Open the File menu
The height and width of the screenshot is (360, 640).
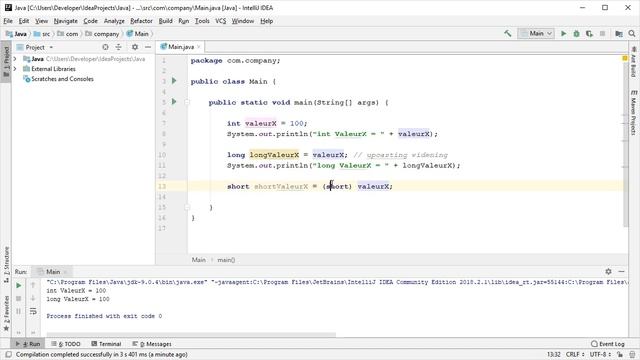8,21
